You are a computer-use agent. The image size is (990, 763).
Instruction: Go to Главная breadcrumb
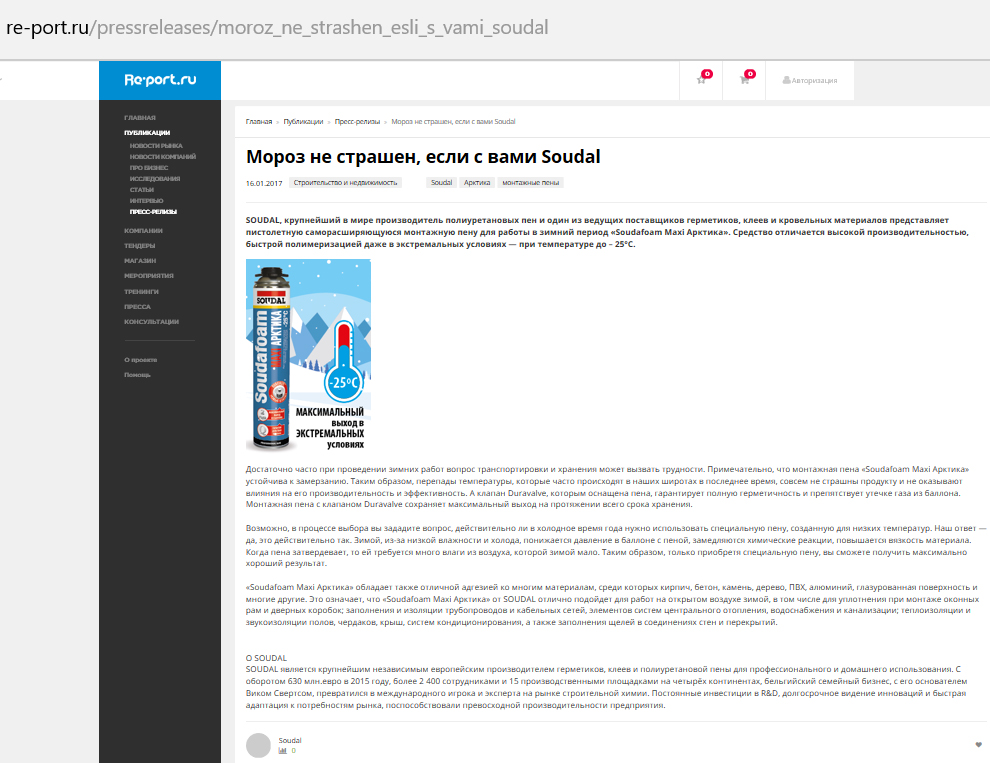(259, 122)
